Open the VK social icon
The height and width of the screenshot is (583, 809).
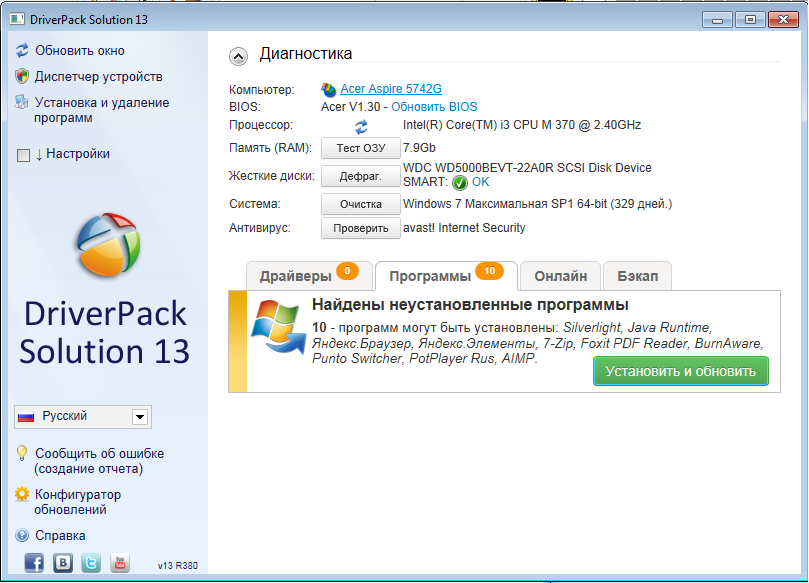tap(63, 563)
